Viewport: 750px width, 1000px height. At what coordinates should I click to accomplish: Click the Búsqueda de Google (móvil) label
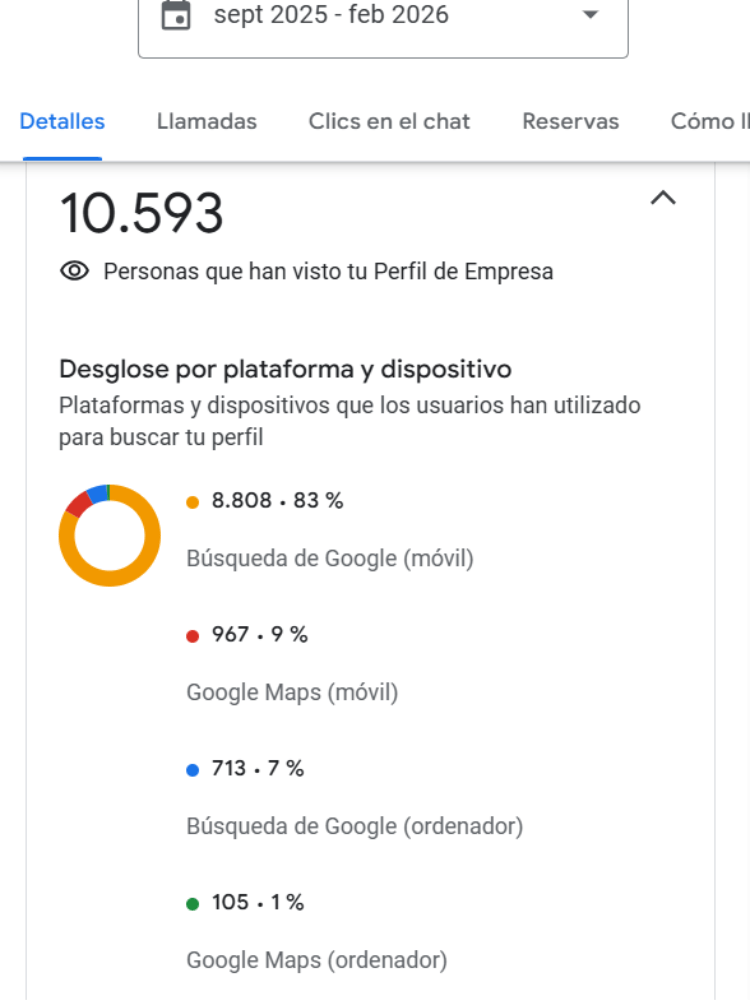[330, 558]
